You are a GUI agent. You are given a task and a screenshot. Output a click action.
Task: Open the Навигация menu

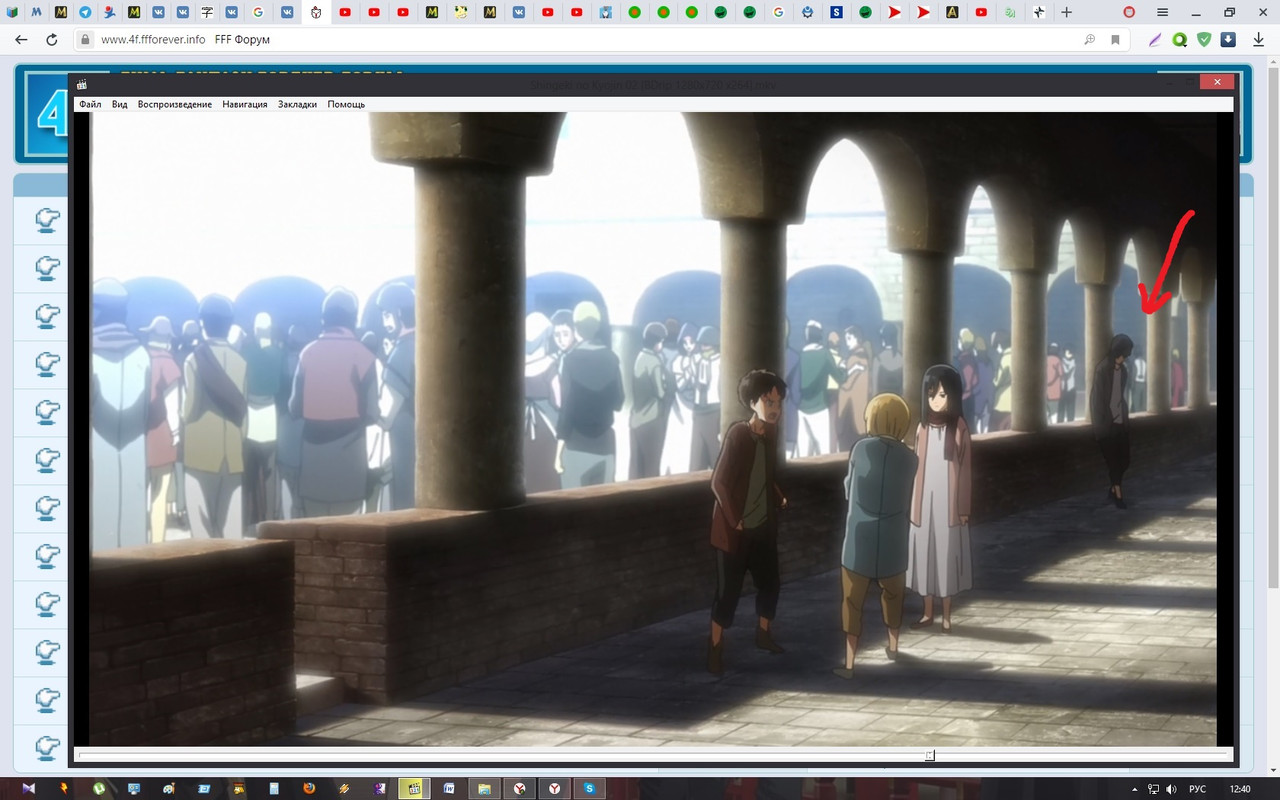pyautogui.click(x=245, y=104)
